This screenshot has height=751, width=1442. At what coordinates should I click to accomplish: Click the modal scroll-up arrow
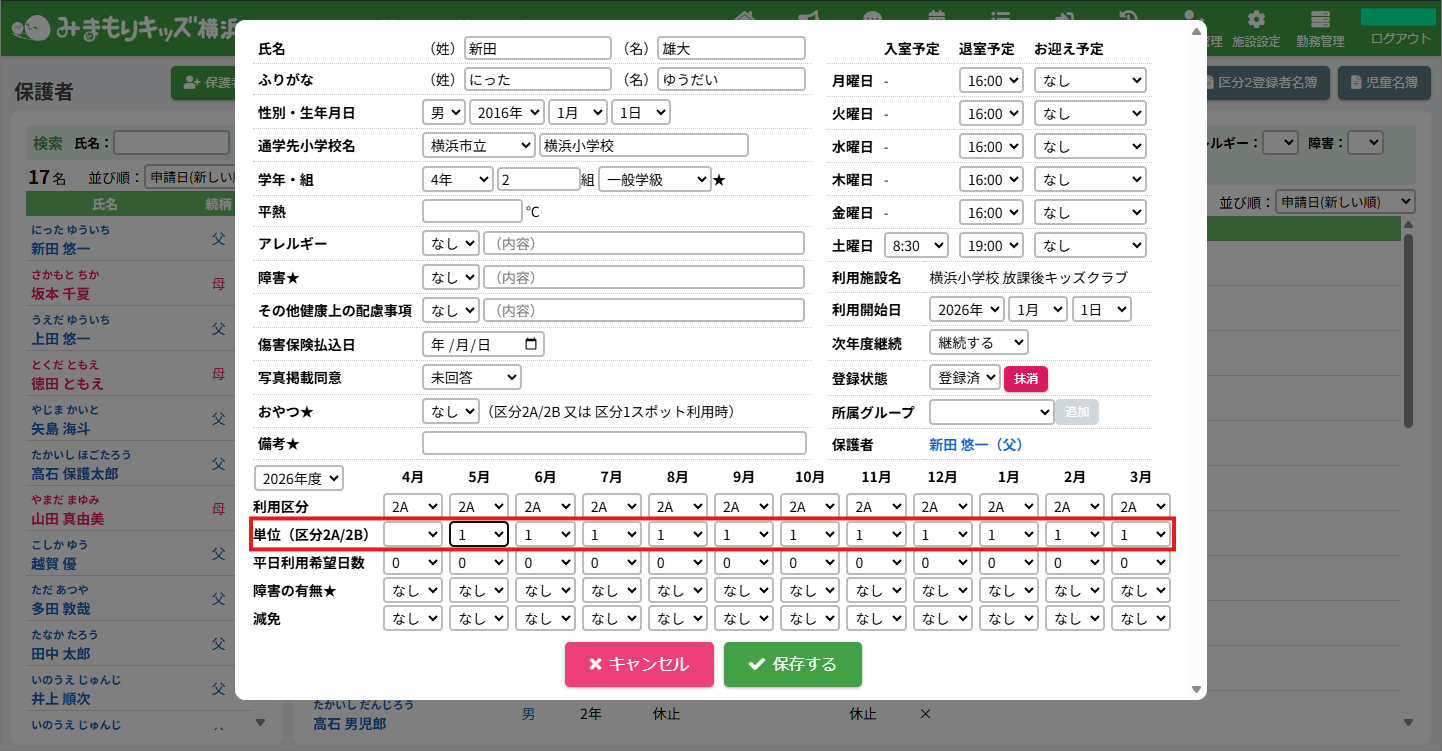pyautogui.click(x=1196, y=31)
